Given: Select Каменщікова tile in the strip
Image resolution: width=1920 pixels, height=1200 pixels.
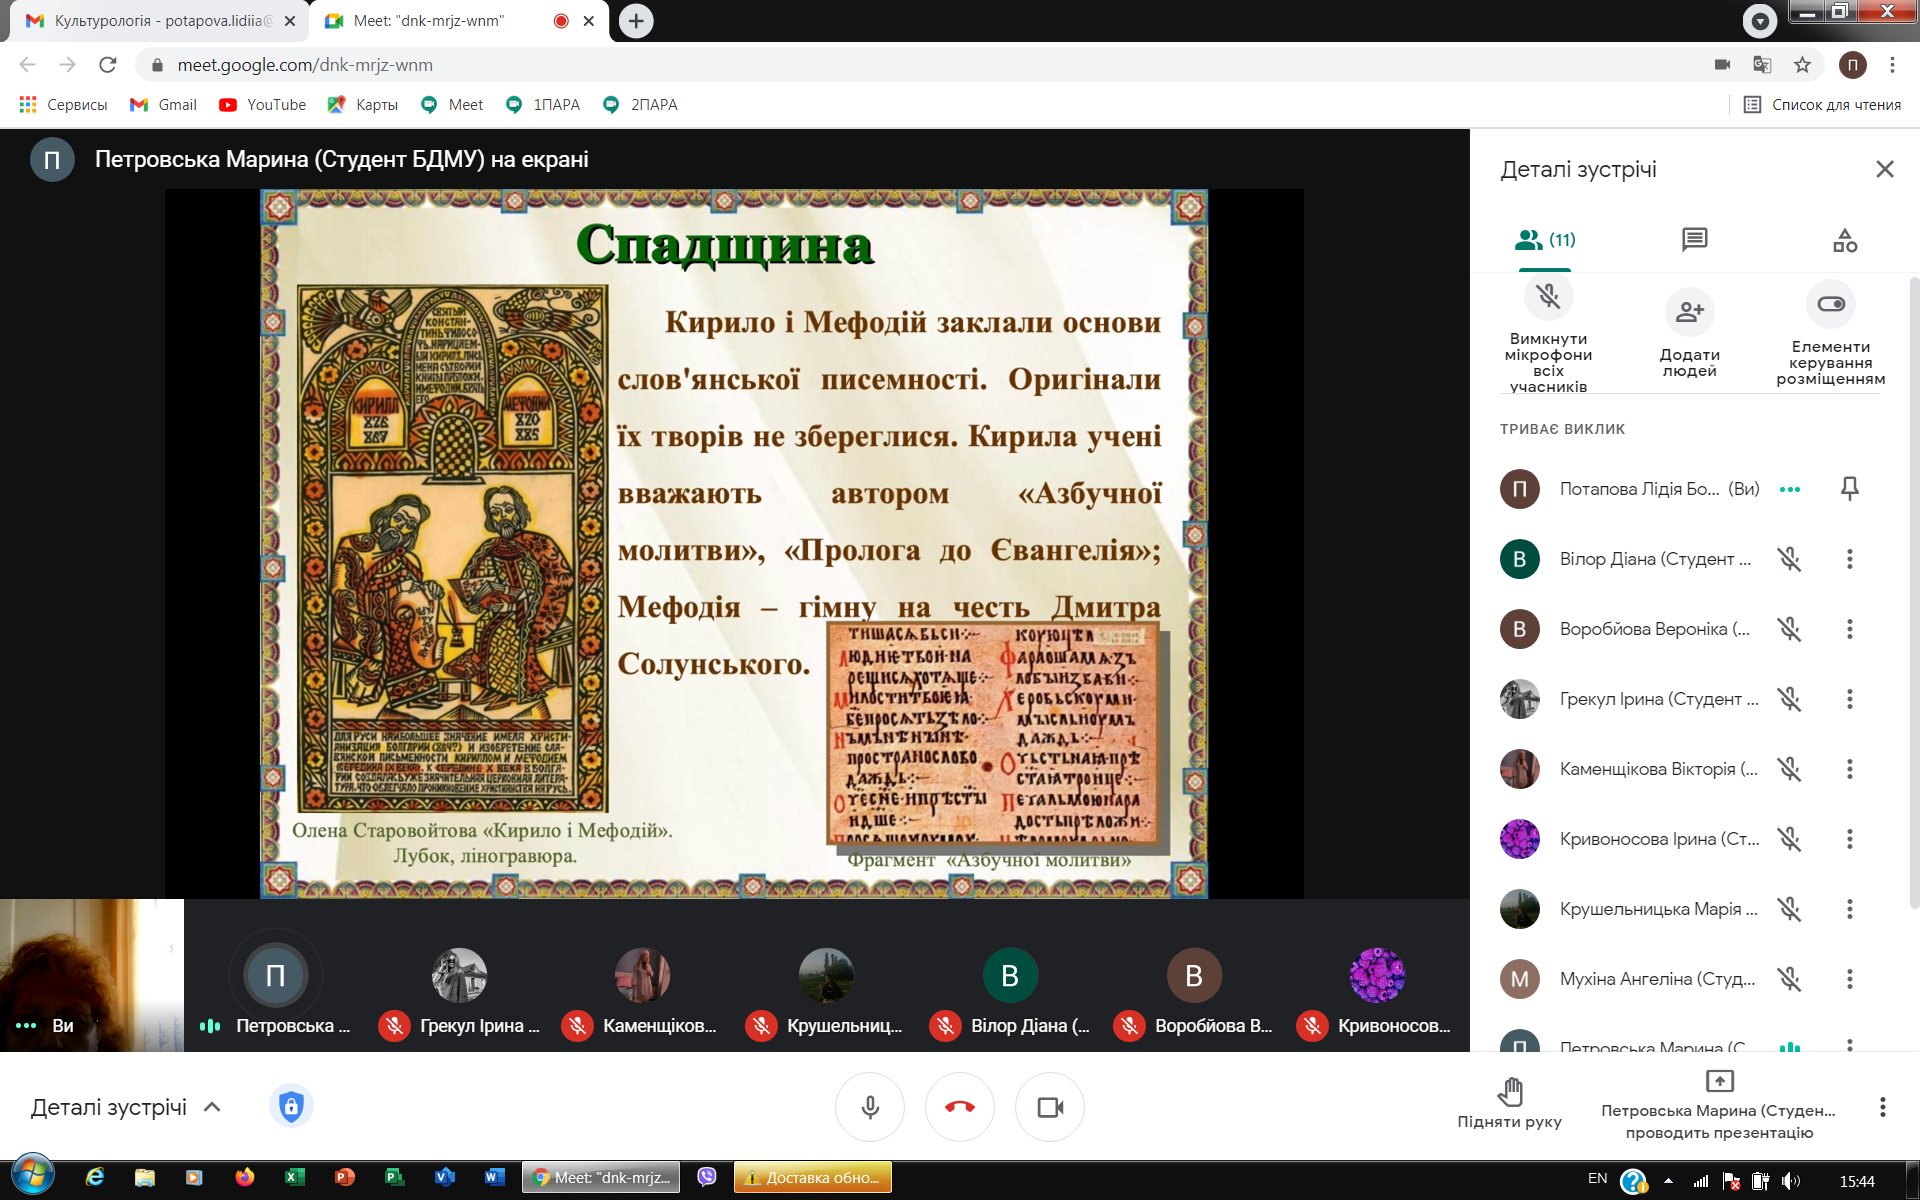Looking at the screenshot, I should tap(642, 976).
